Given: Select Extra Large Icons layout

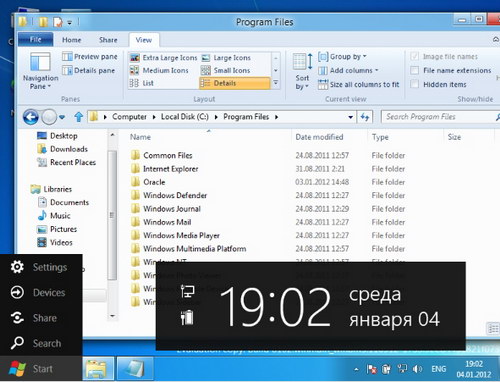Looking at the screenshot, I should (164, 58).
